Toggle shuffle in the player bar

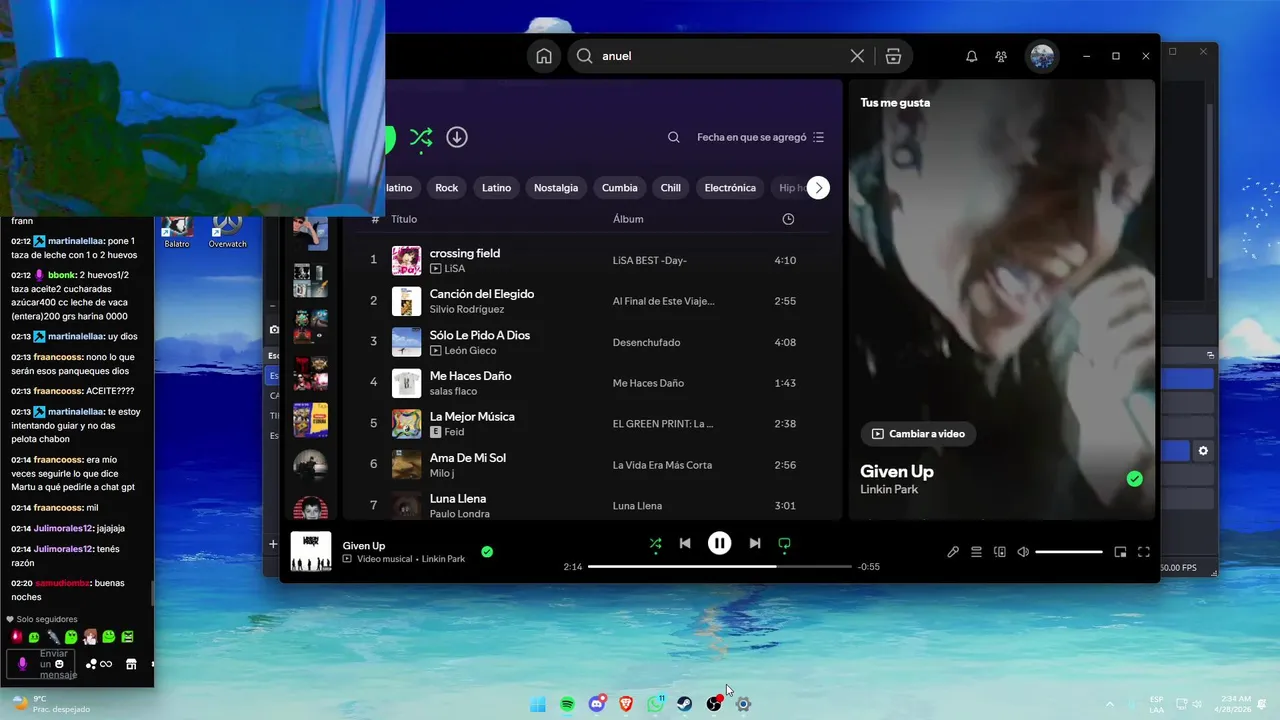(655, 543)
